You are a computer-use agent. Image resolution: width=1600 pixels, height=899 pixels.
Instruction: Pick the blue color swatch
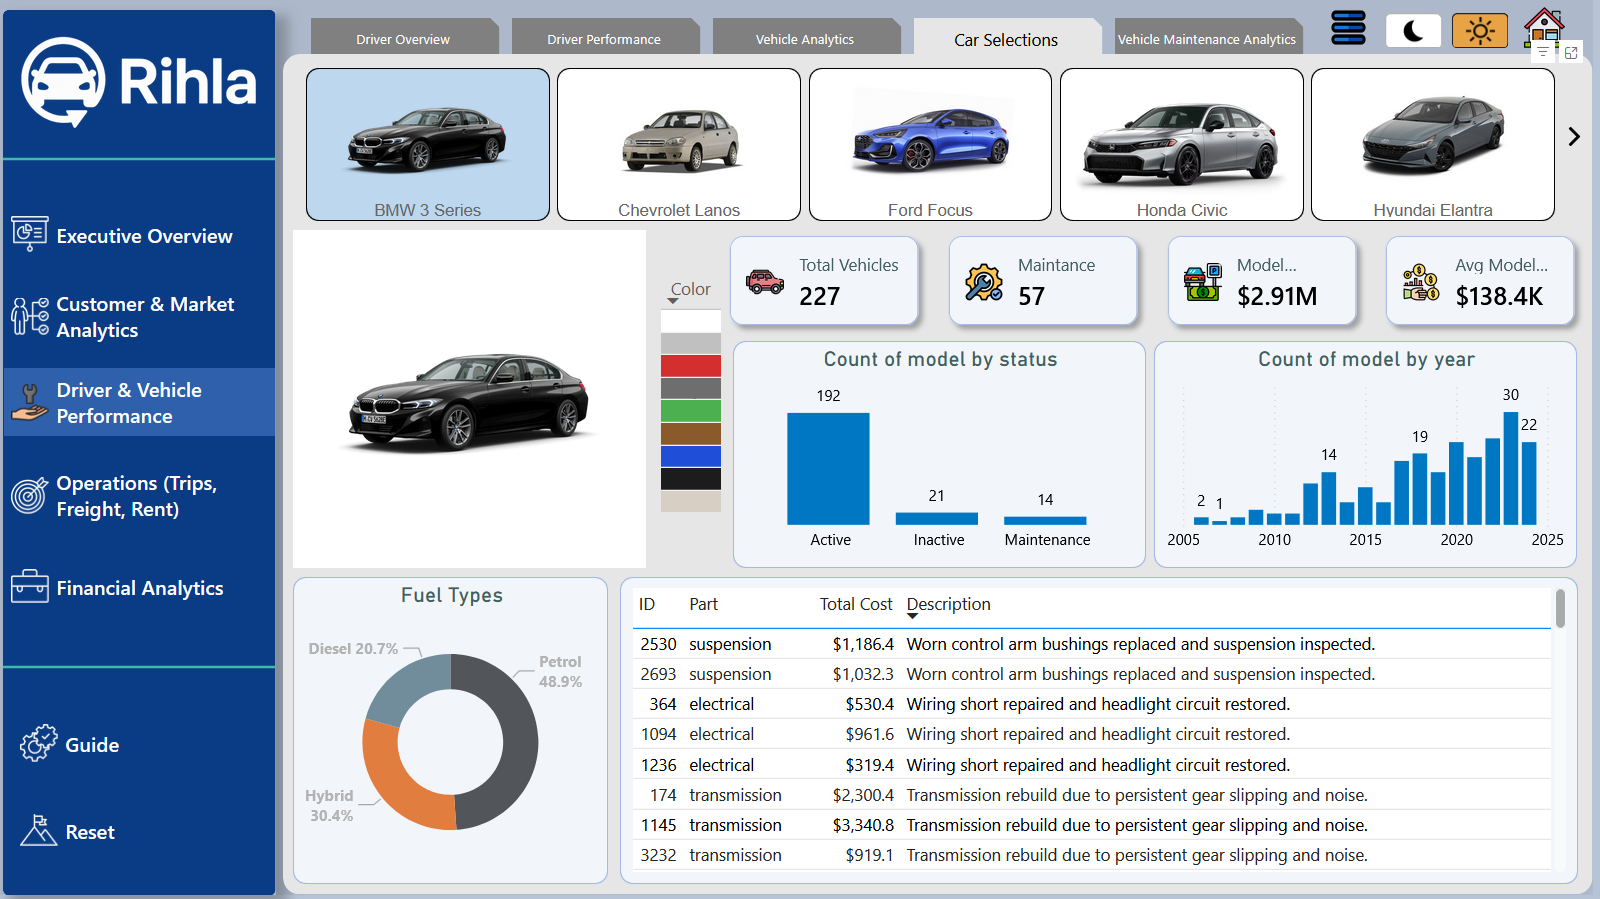[x=691, y=456]
